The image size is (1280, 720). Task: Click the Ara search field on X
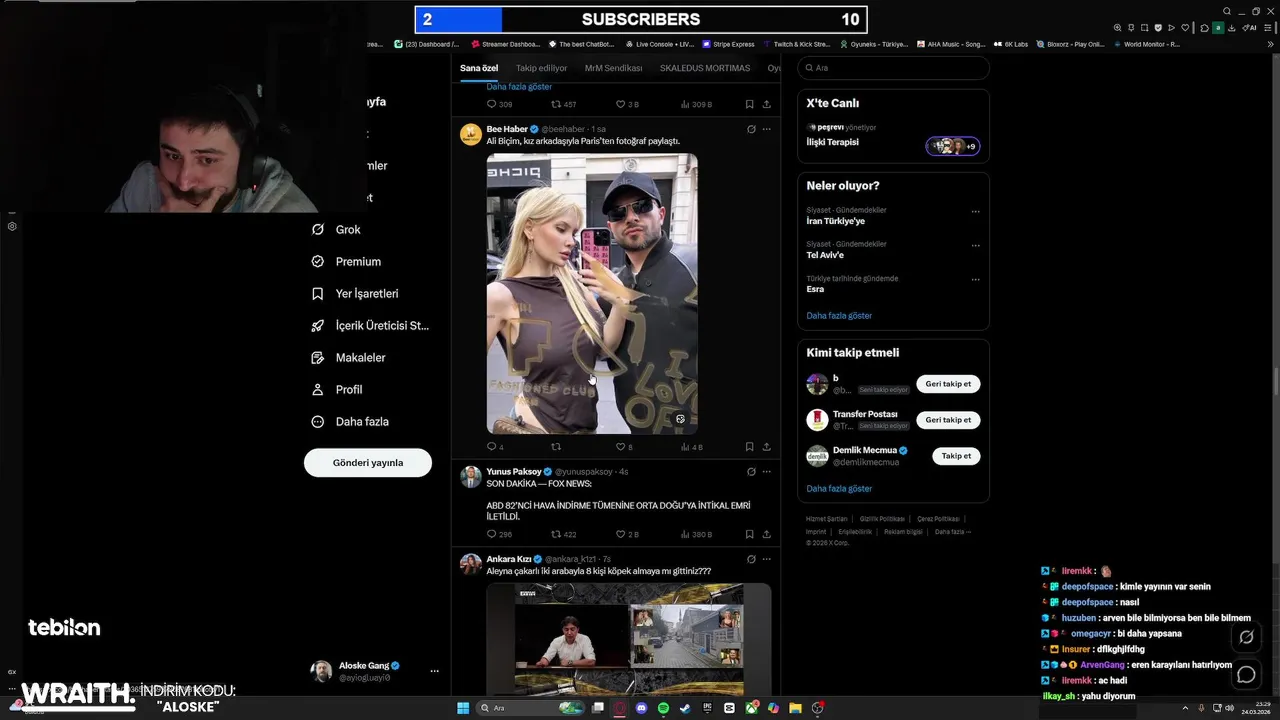pos(893,68)
